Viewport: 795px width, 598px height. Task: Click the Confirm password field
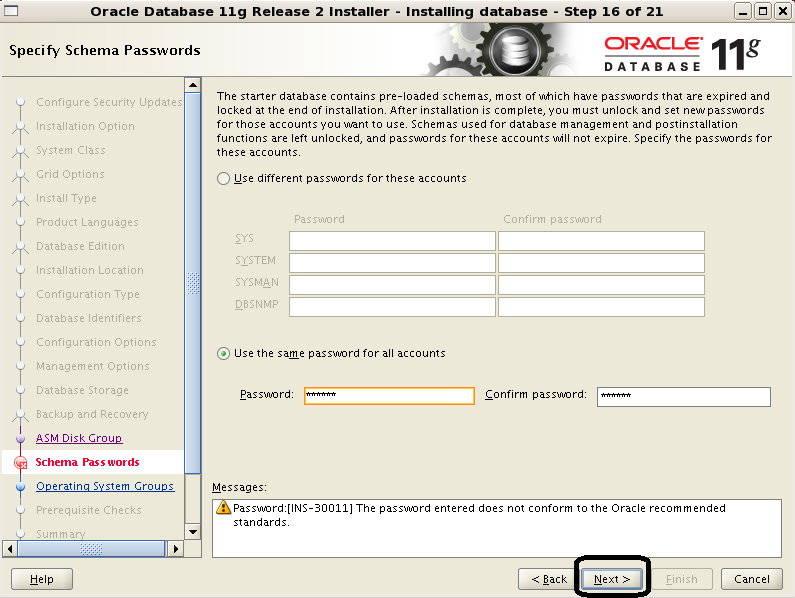[x=683, y=396]
